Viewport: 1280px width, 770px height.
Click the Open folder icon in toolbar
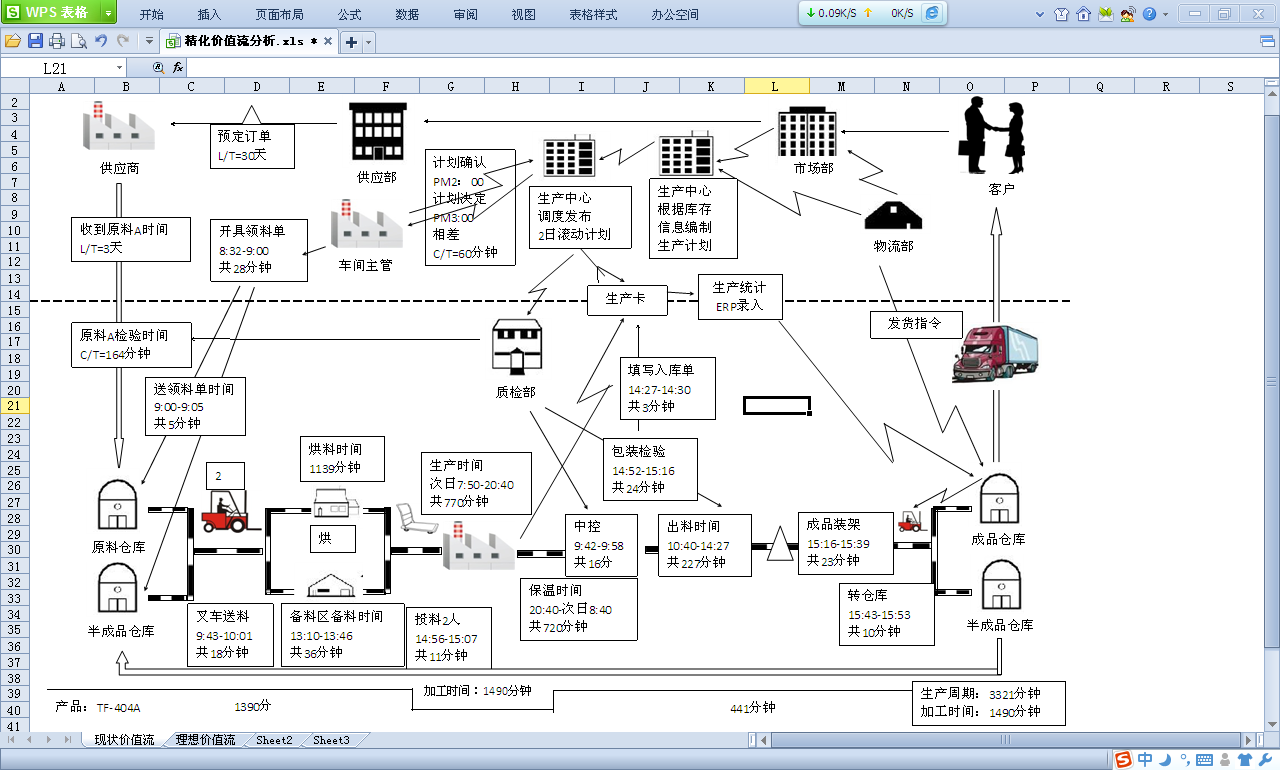pyautogui.click(x=13, y=41)
